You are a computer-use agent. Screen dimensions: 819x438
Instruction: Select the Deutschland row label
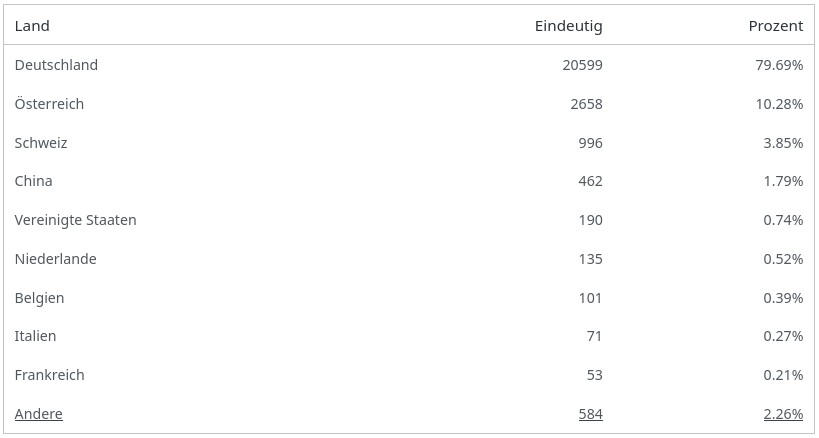(56, 65)
